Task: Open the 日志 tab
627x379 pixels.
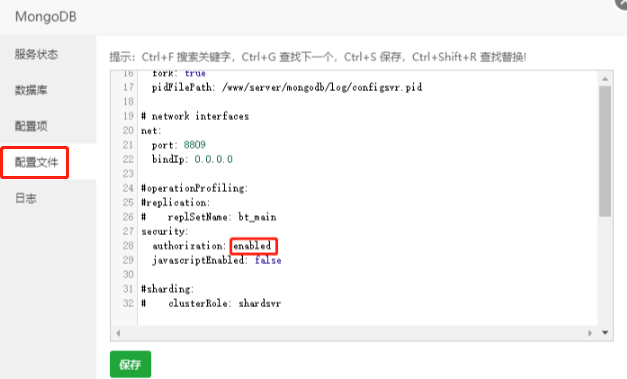Action: point(26,198)
